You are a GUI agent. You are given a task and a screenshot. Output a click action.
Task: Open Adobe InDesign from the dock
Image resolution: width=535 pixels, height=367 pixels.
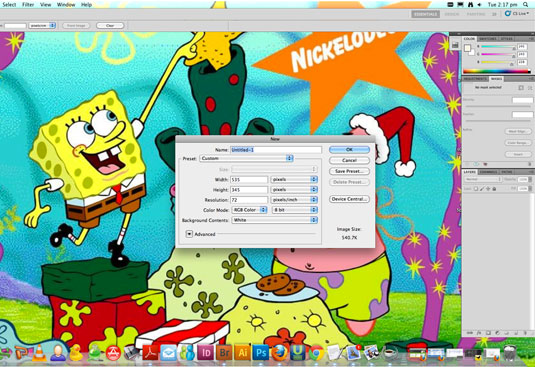pyautogui.click(x=205, y=353)
